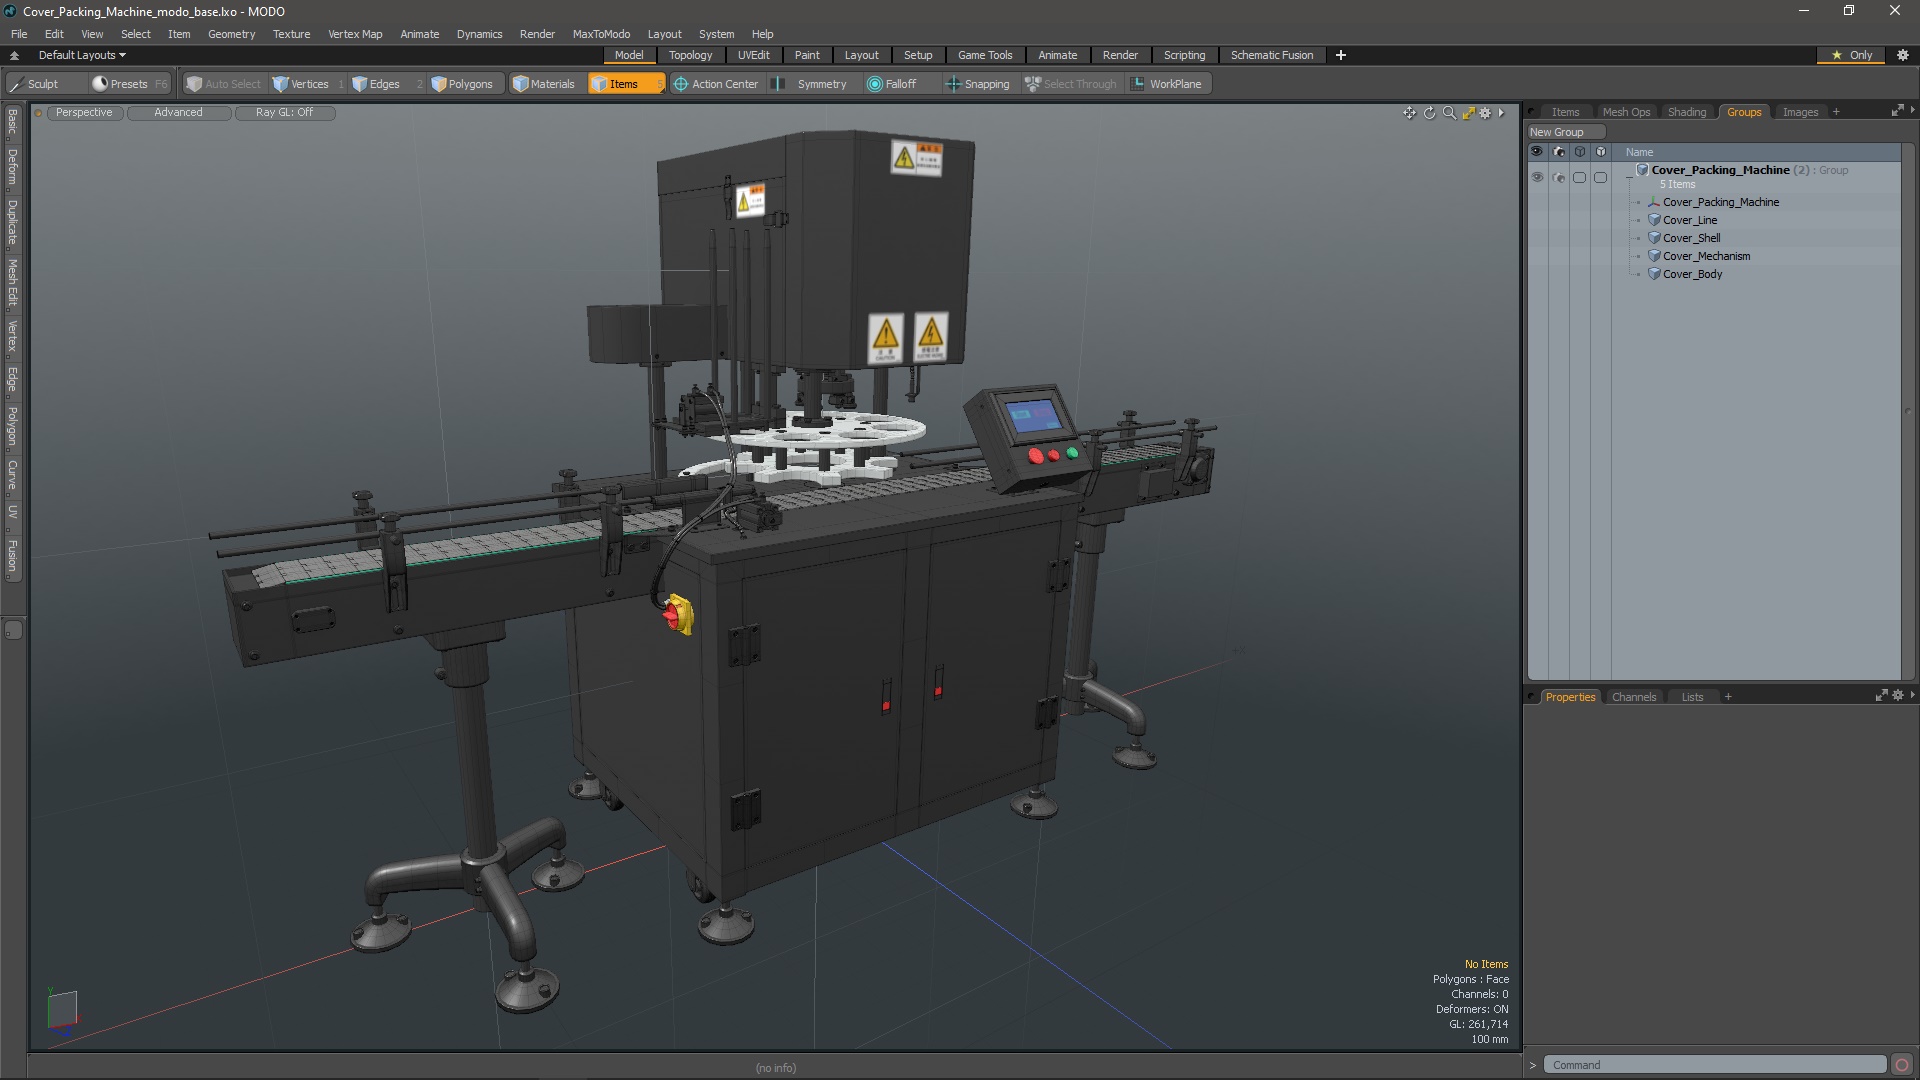Open the Perspective view dropdown
The width and height of the screenshot is (1920, 1080).
(84, 113)
